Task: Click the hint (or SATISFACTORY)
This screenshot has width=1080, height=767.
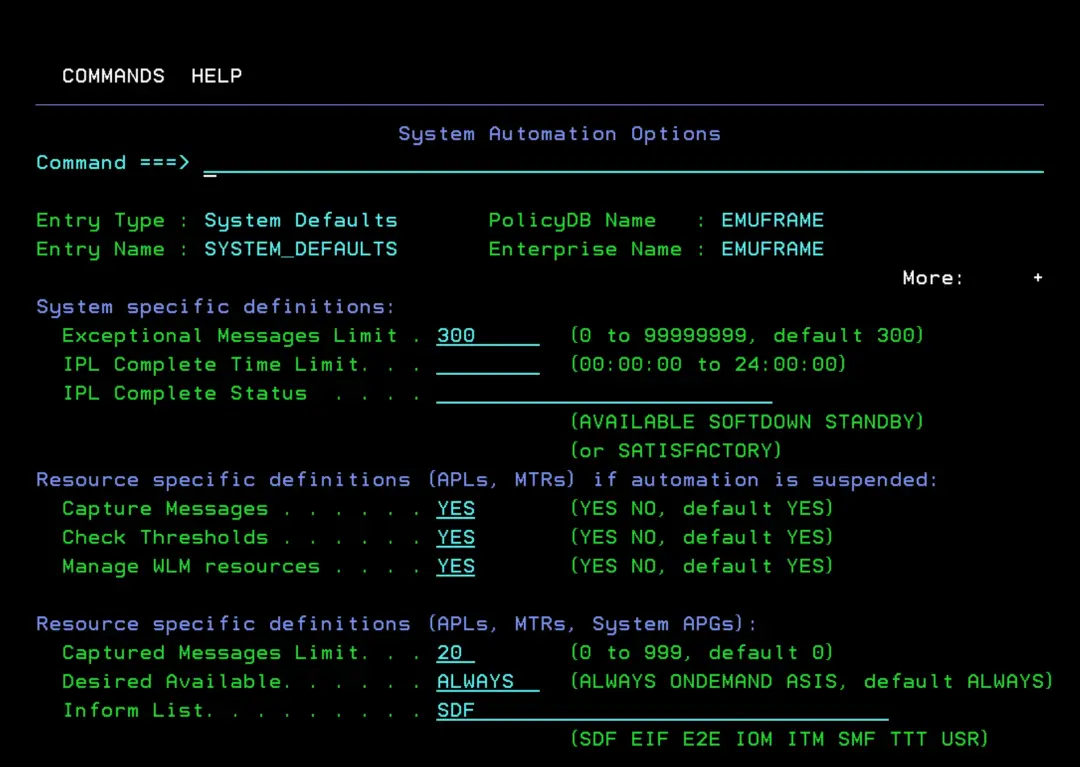Action: pos(676,451)
